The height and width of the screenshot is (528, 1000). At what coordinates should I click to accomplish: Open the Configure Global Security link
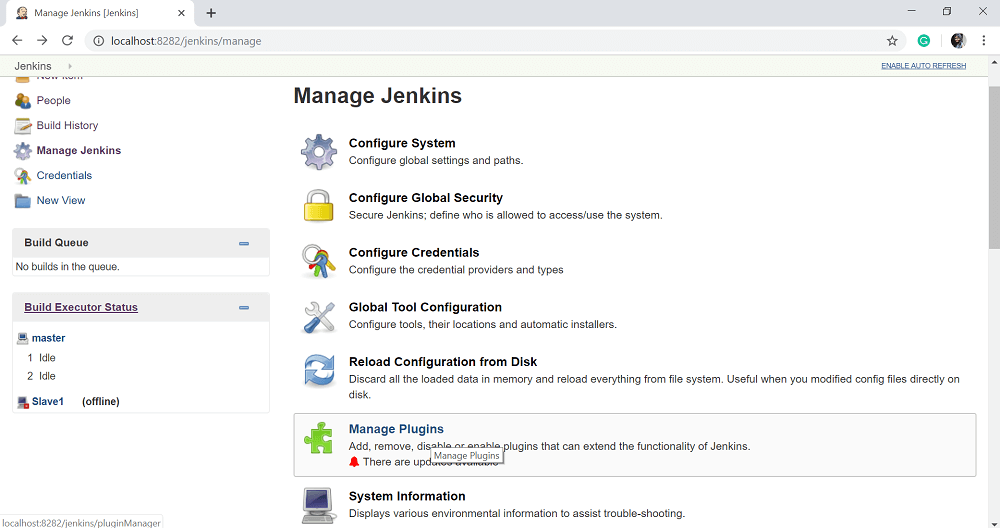coord(425,198)
